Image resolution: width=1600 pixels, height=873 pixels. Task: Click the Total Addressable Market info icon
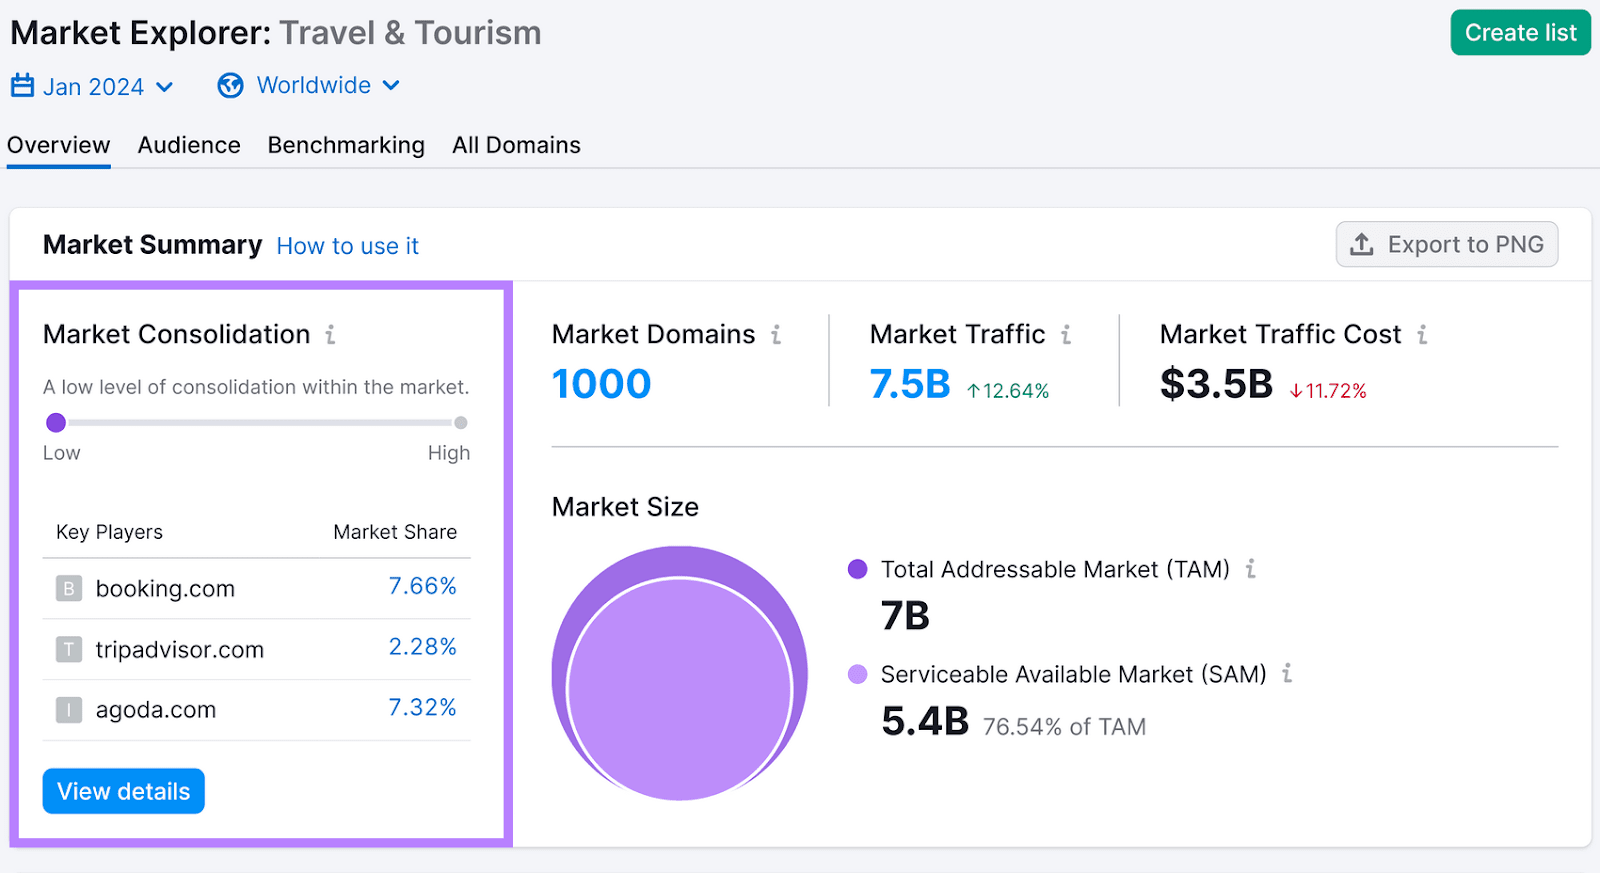tap(1250, 569)
